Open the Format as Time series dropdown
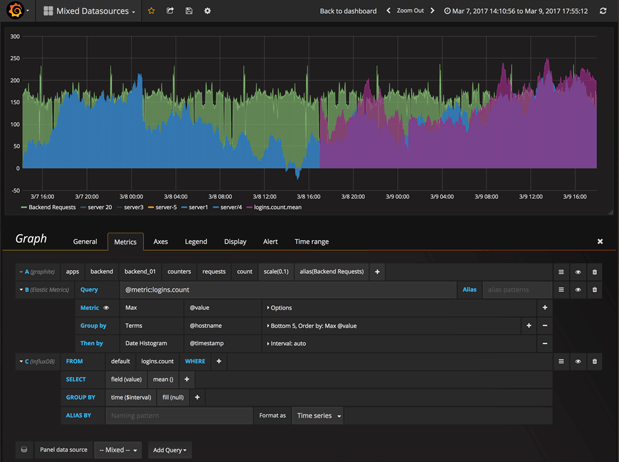619x462 pixels. (x=320, y=415)
